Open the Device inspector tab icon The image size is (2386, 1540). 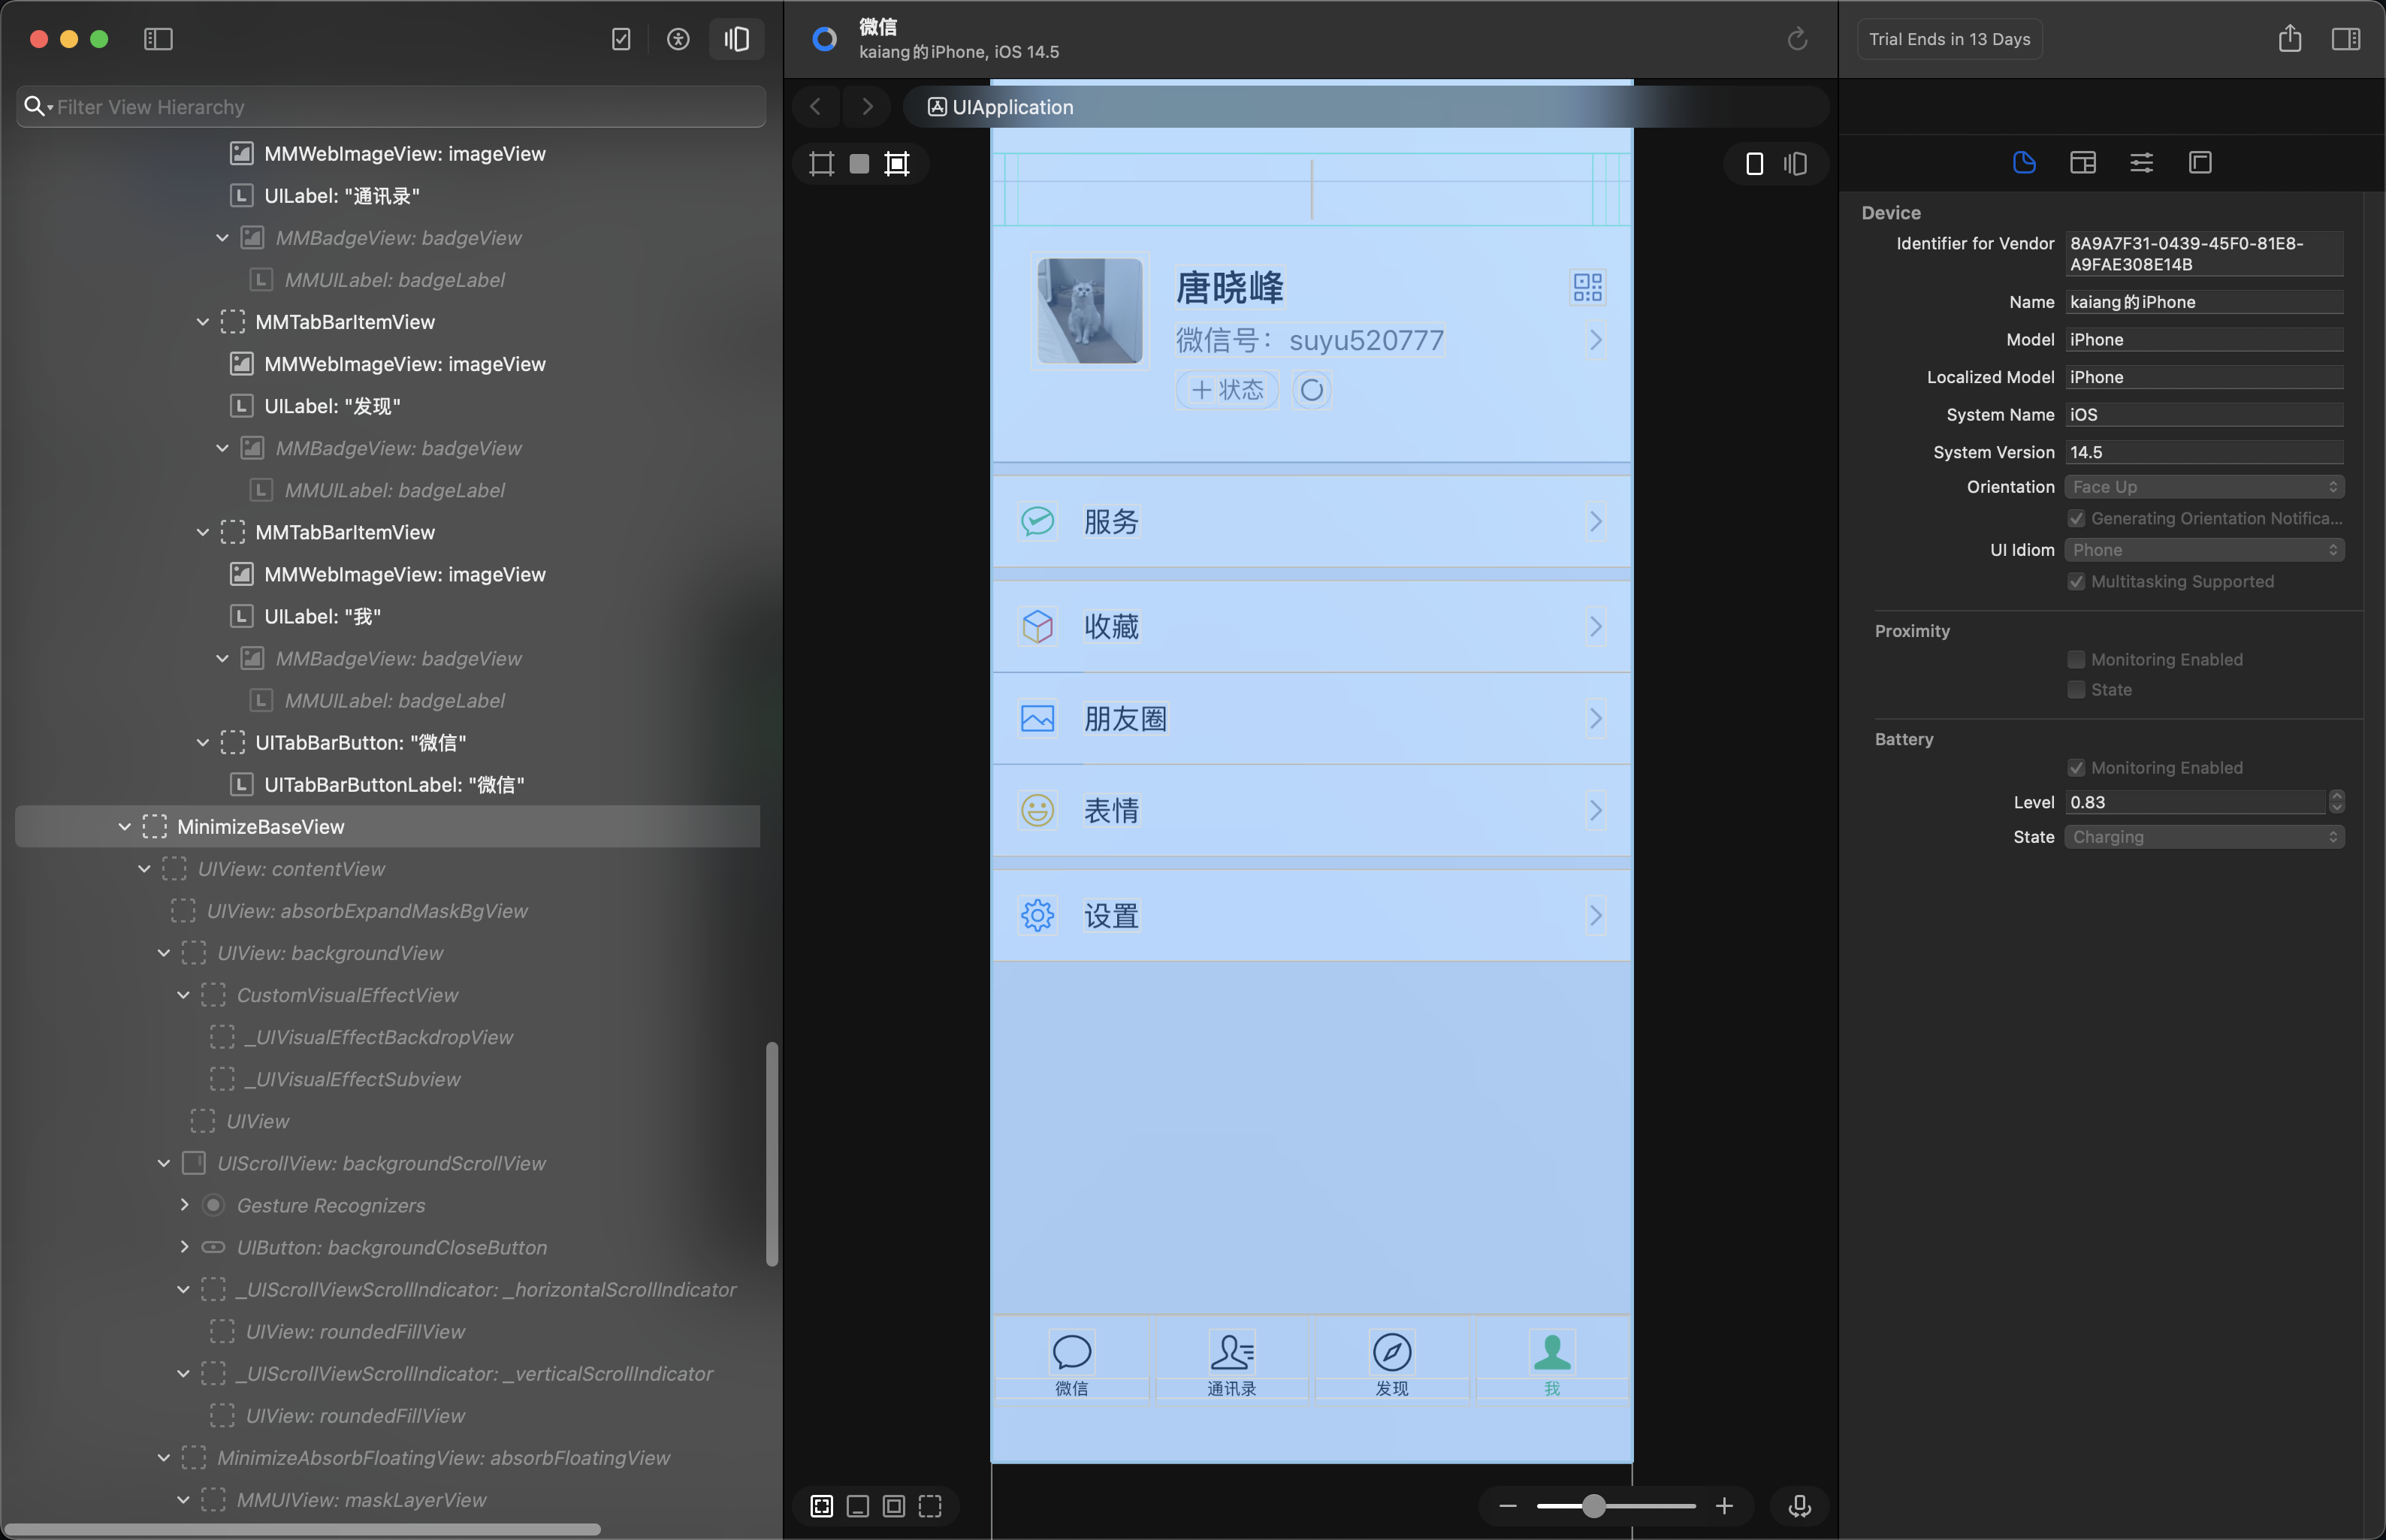[x=2024, y=162]
